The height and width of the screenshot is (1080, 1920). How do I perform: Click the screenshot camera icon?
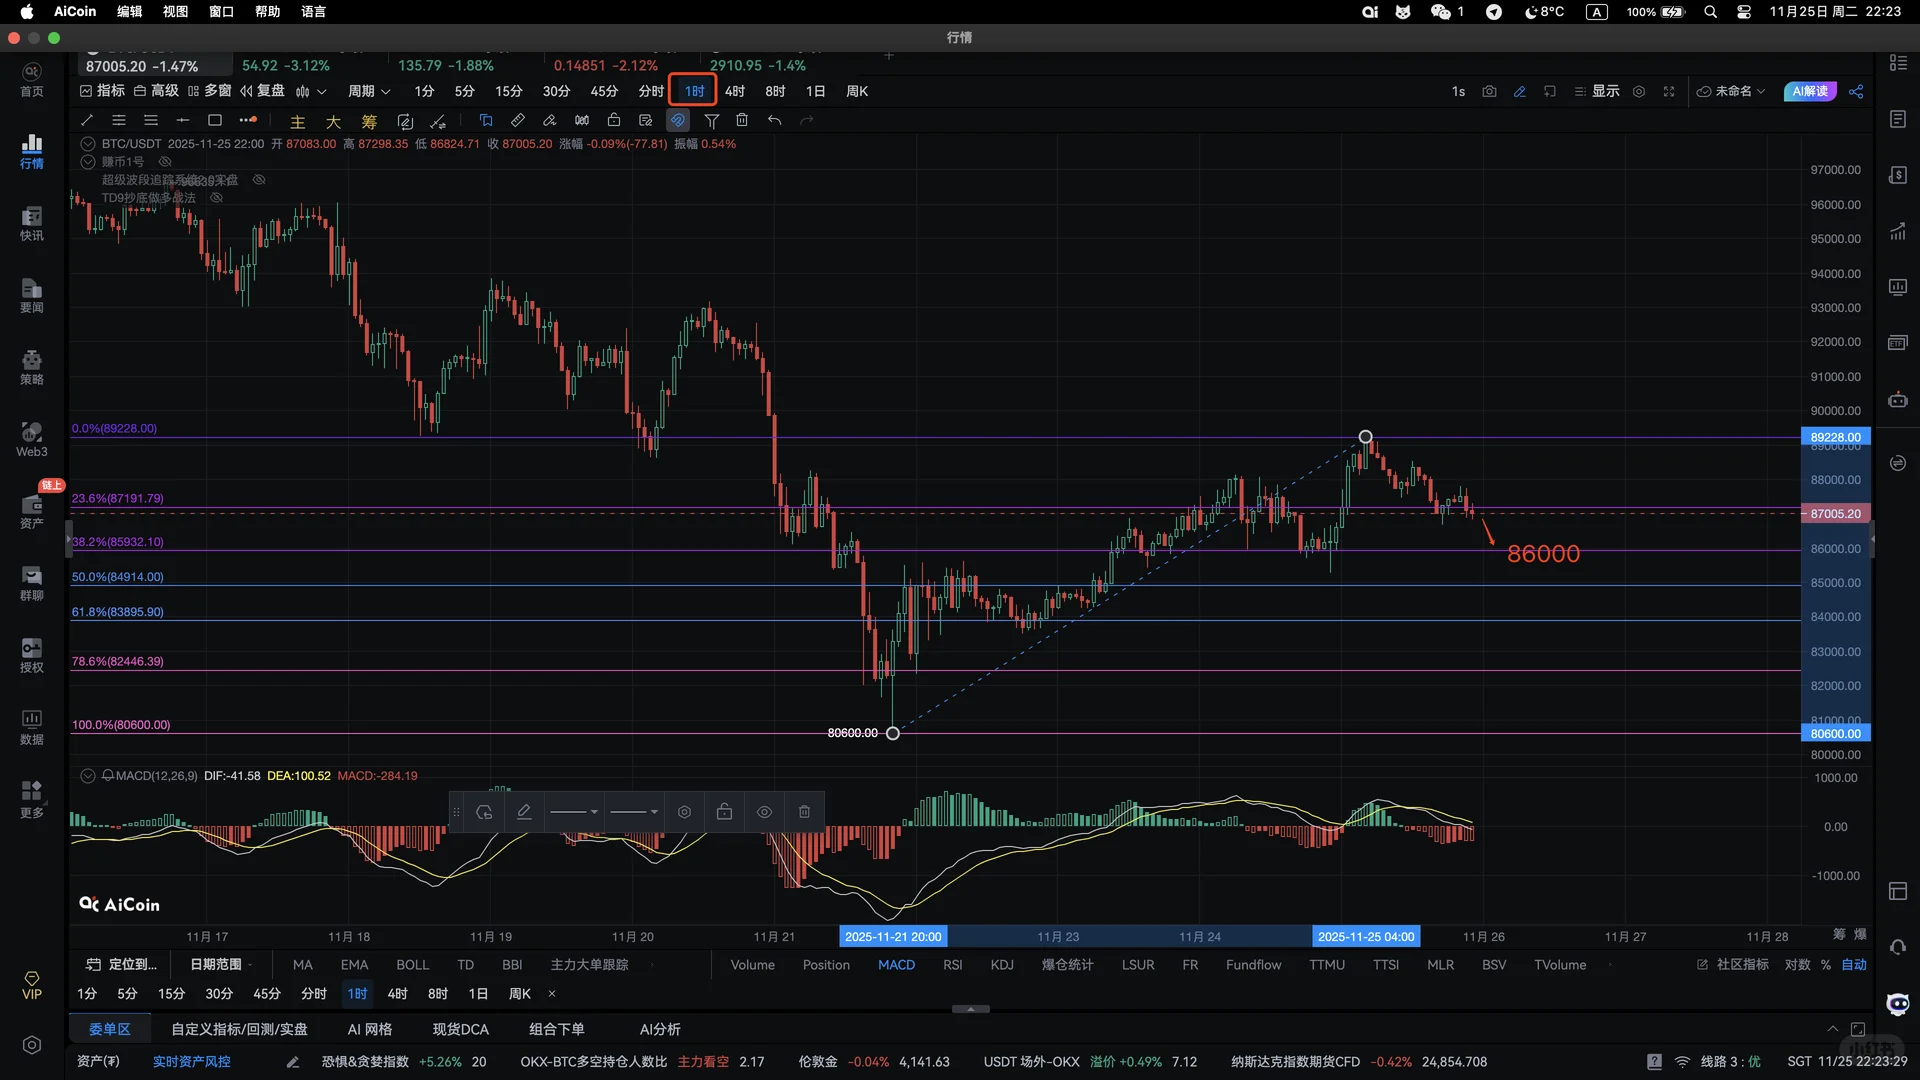pyautogui.click(x=1489, y=91)
